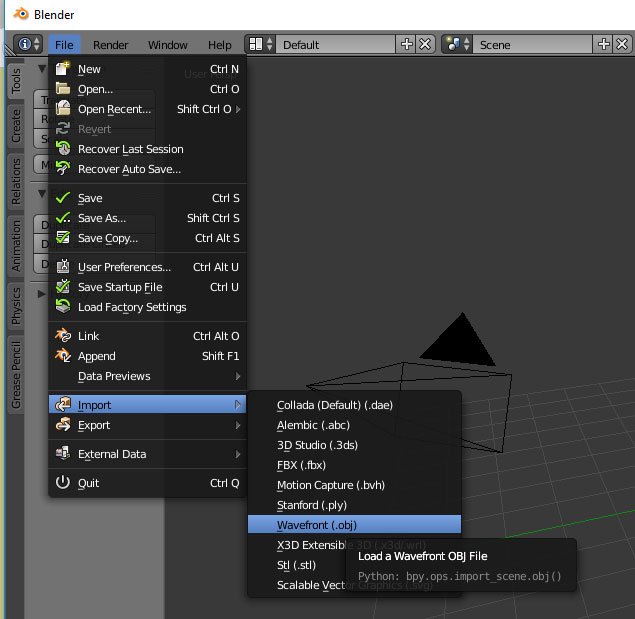Switch to the Animation tab
The image size is (635, 619).
16,246
